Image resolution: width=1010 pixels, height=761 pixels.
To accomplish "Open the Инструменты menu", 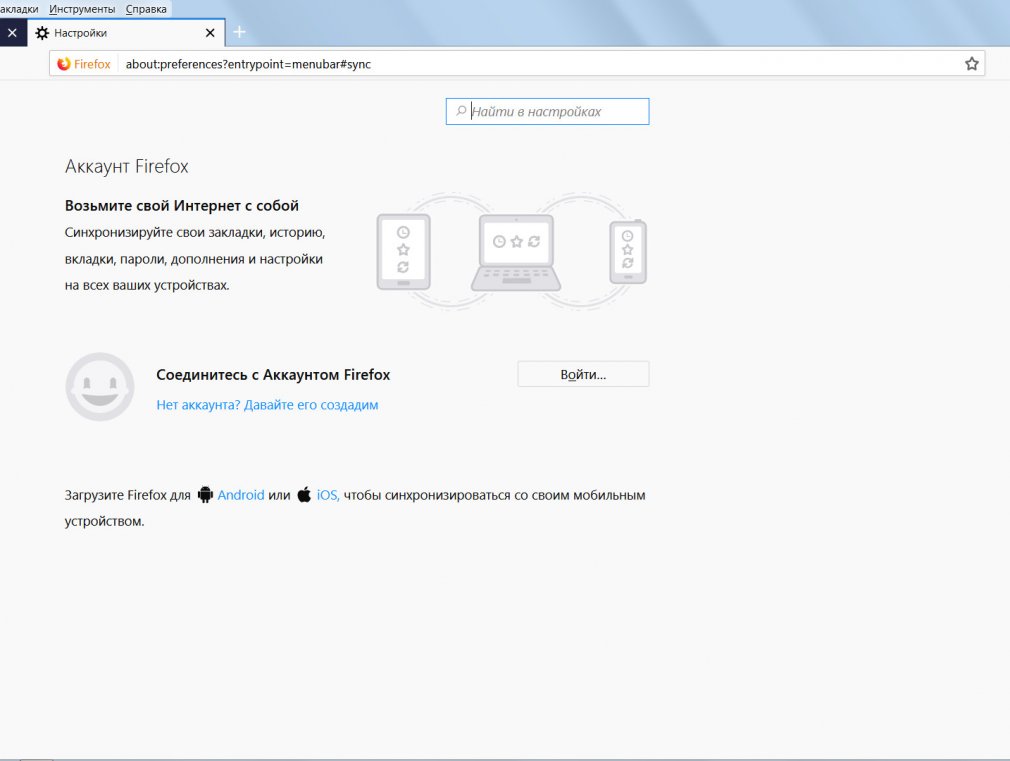I will point(82,9).
